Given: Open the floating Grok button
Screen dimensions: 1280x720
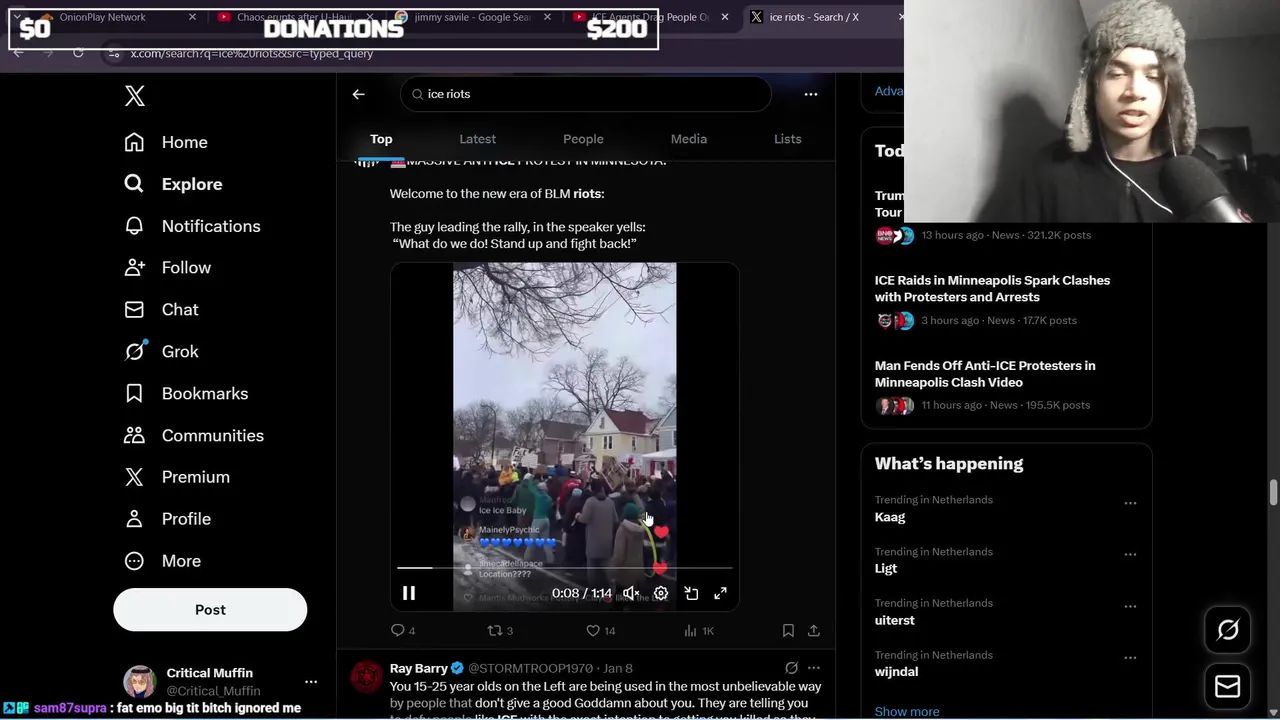Looking at the screenshot, I should 1228,630.
